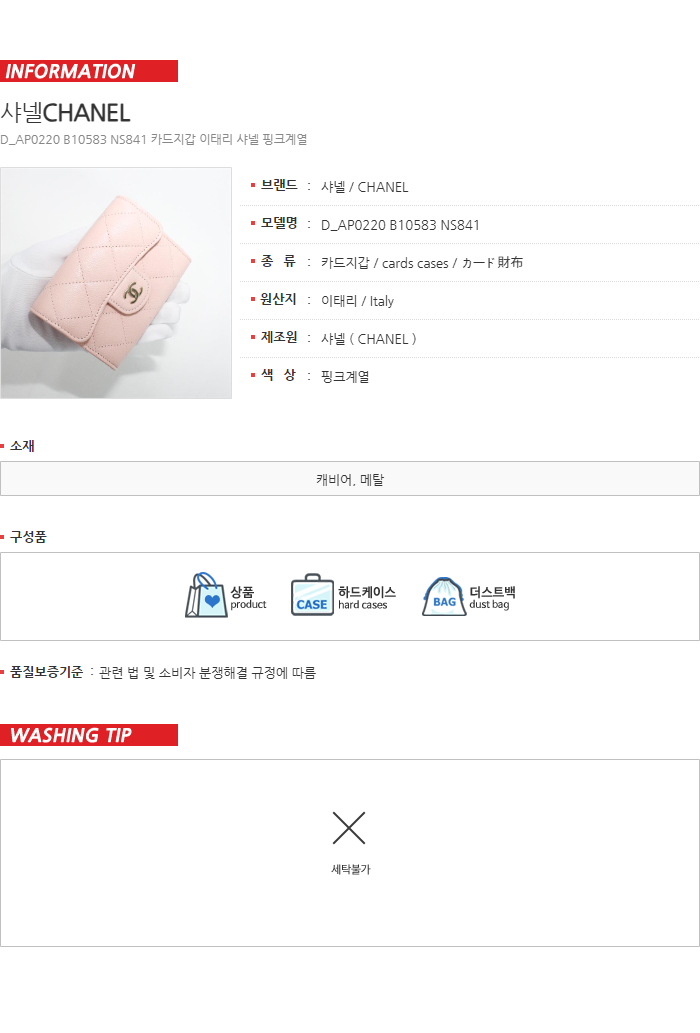Viewport: 700px width, 1033px height.
Task: Click the 하드케이스 hard cases label
Action: pos(367,598)
